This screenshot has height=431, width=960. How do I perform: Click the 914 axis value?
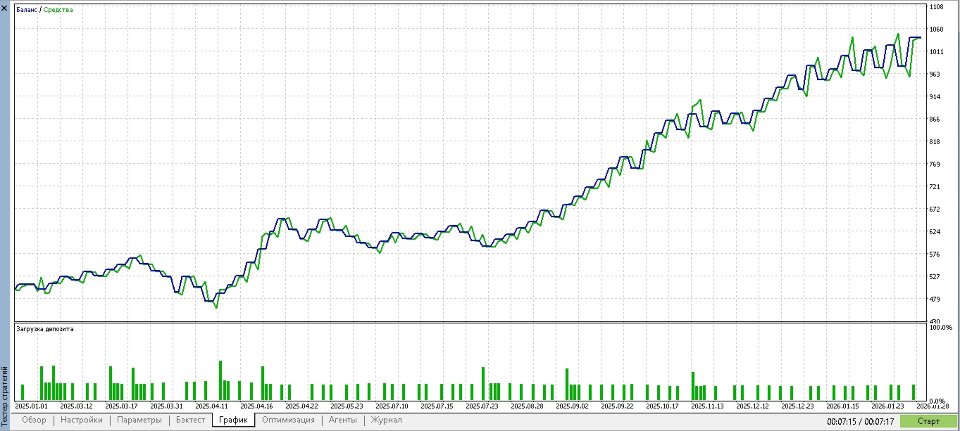coord(935,97)
